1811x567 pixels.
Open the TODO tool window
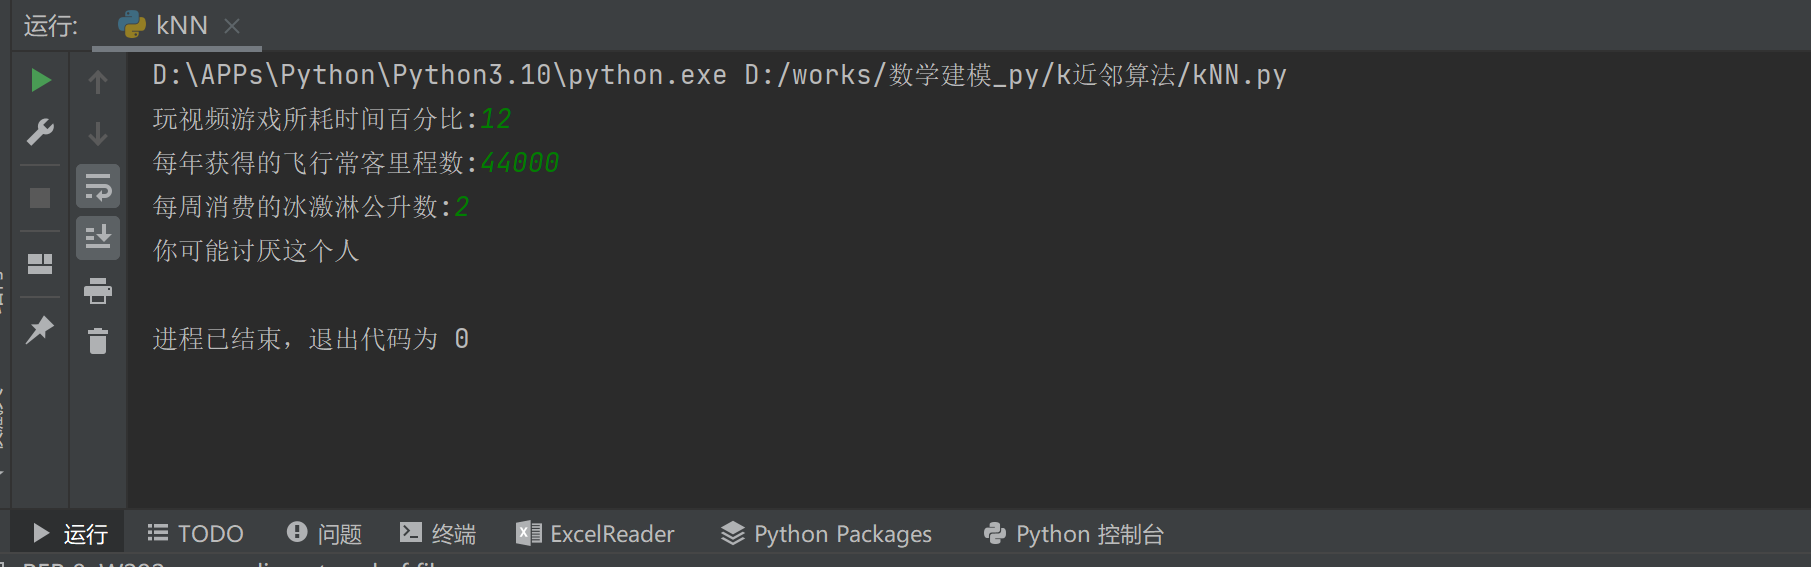196,534
